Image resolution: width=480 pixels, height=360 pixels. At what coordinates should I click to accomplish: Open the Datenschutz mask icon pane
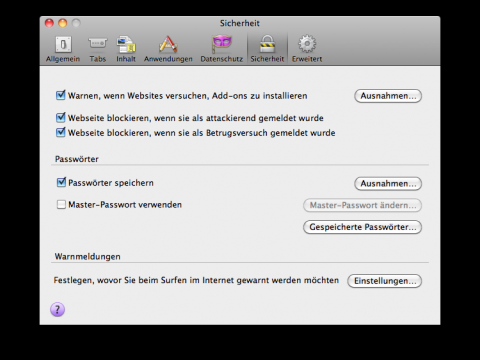coord(221,49)
